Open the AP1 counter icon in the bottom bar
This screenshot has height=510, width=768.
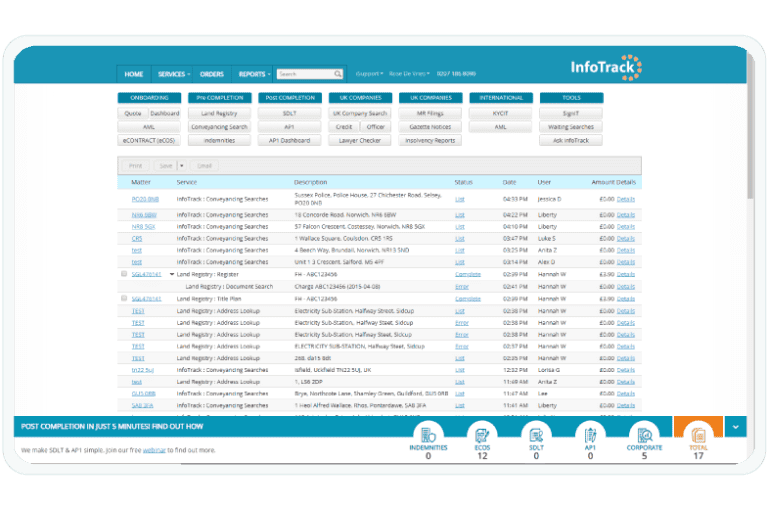(x=590, y=435)
